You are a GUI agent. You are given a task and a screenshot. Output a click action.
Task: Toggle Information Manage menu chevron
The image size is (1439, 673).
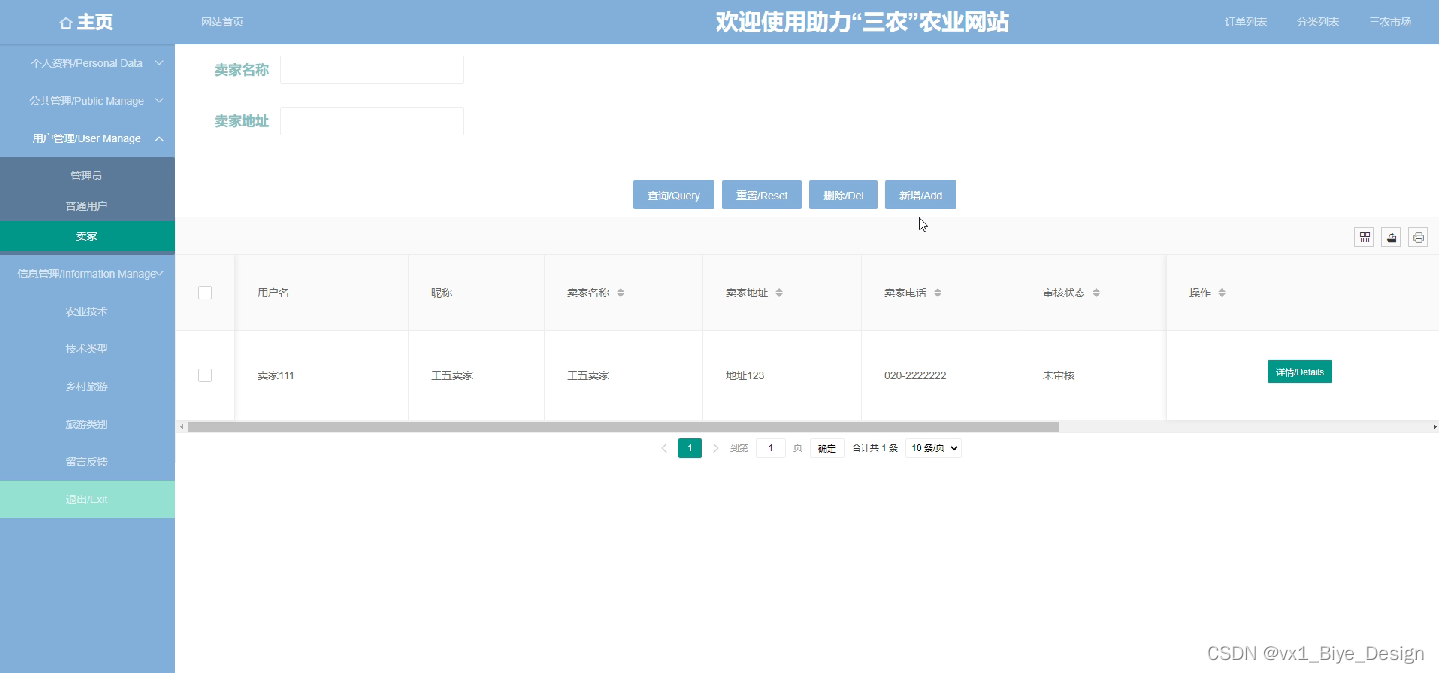tap(161, 273)
